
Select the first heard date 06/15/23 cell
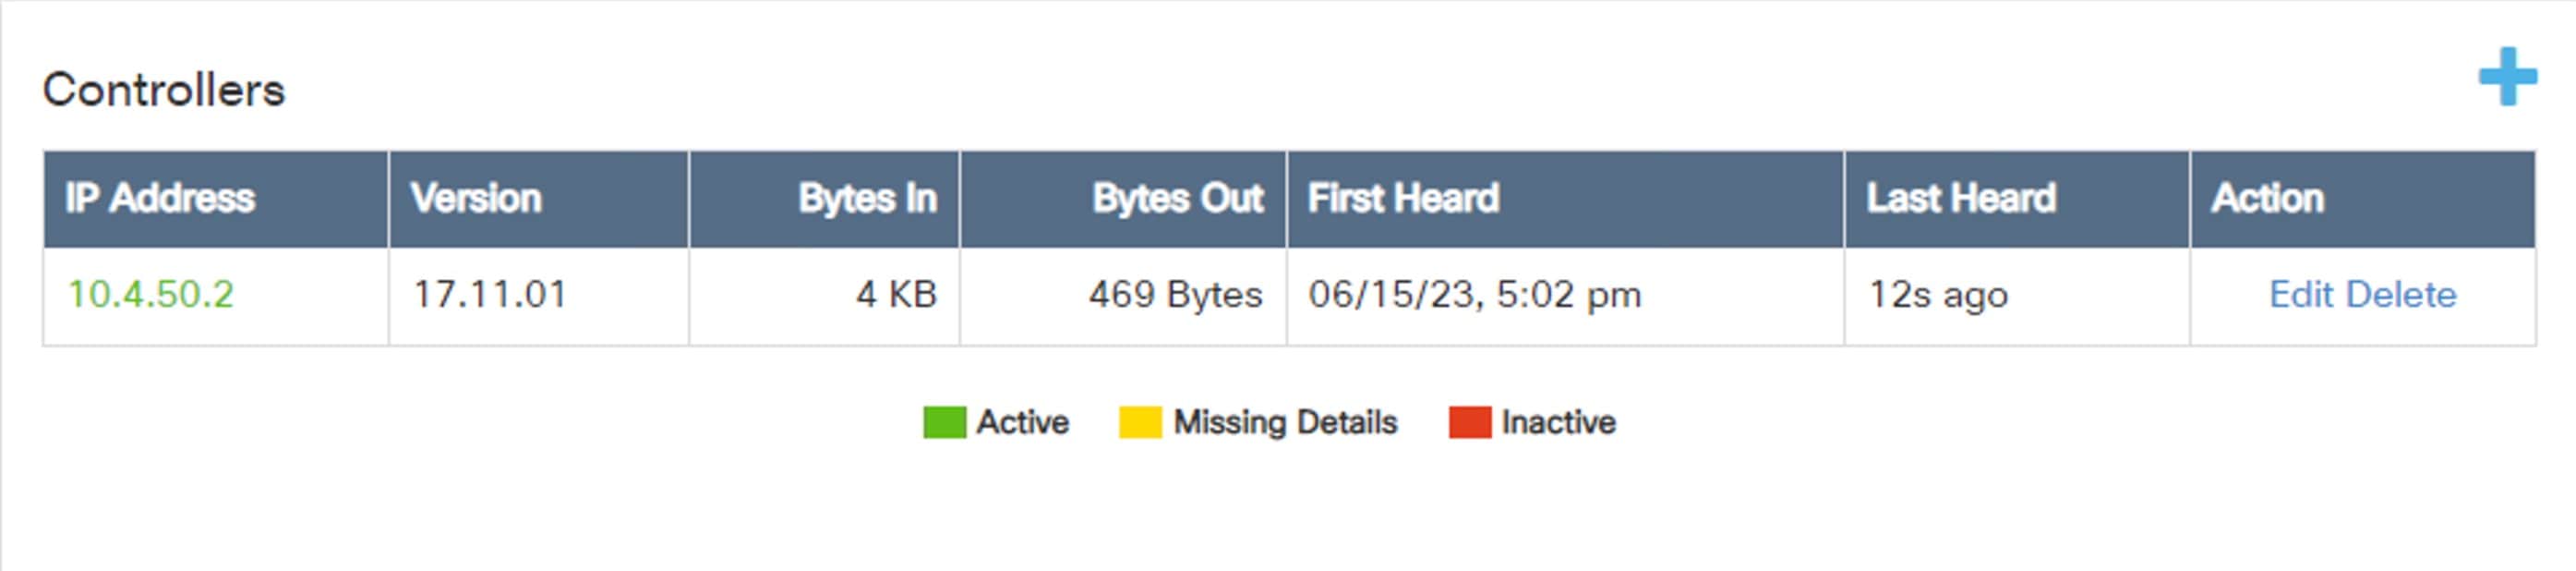pos(1475,295)
